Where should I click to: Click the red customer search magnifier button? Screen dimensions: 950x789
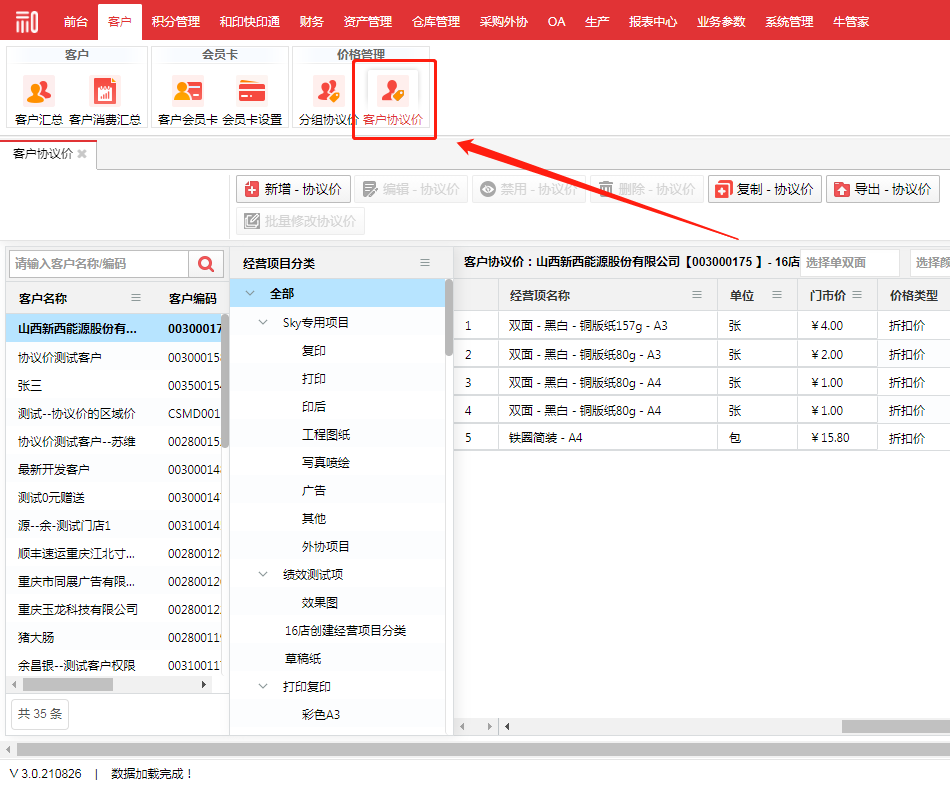pyautogui.click(x=206, y=264)
